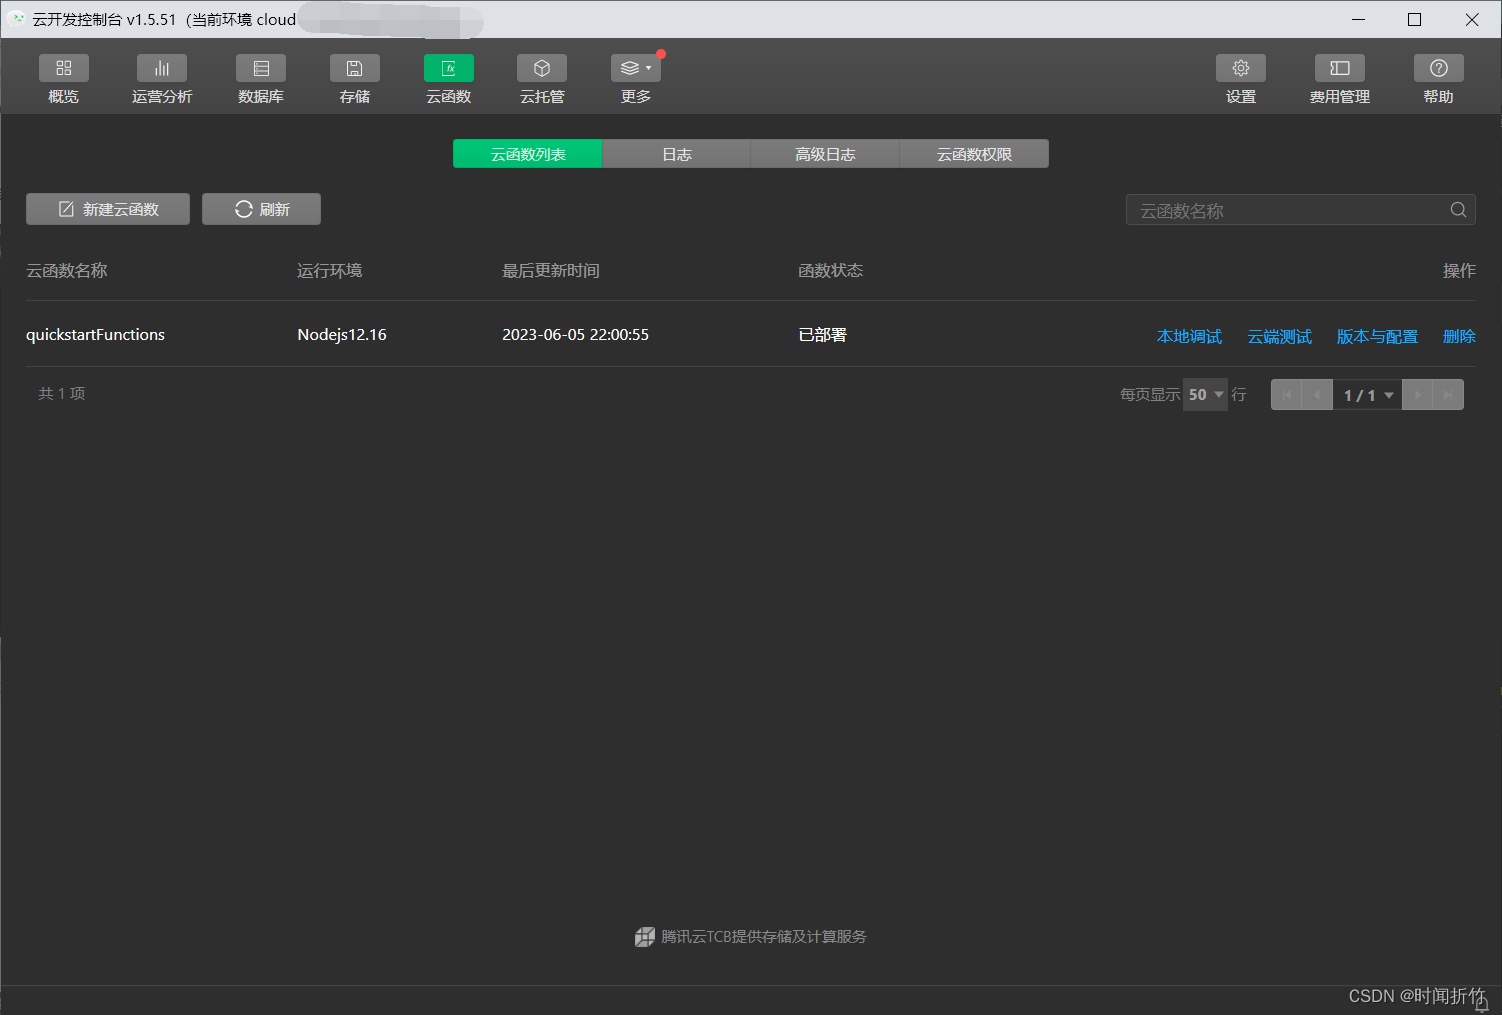The image size is (1502, 1015).
Task: Open the 1 / 1 page dropdown
Action: click(x=1367, y=395)
